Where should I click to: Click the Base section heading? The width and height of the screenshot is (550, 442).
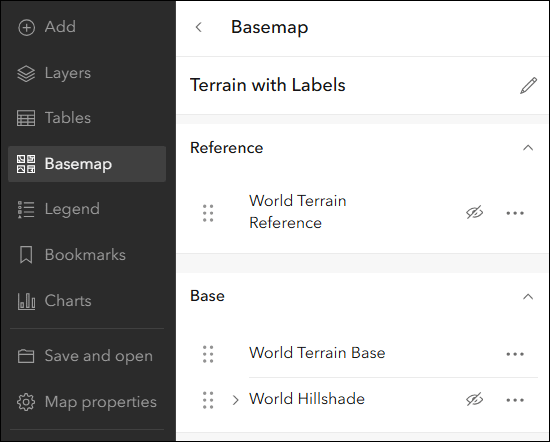point(207,296)
